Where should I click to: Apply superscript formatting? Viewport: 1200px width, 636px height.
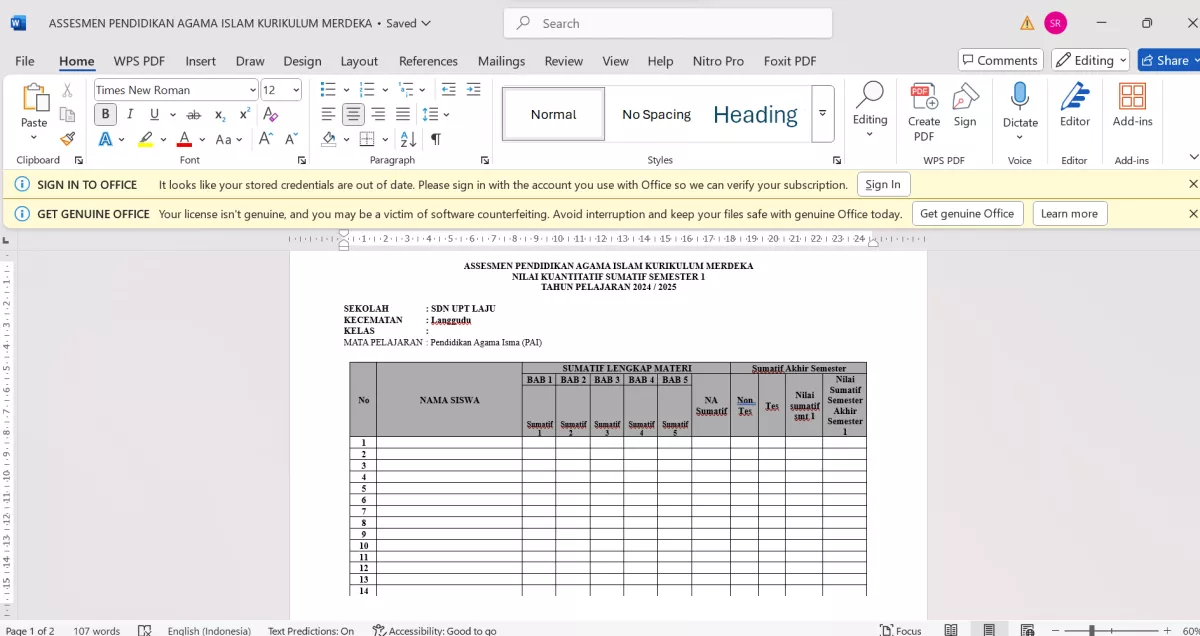pos(245,115)
